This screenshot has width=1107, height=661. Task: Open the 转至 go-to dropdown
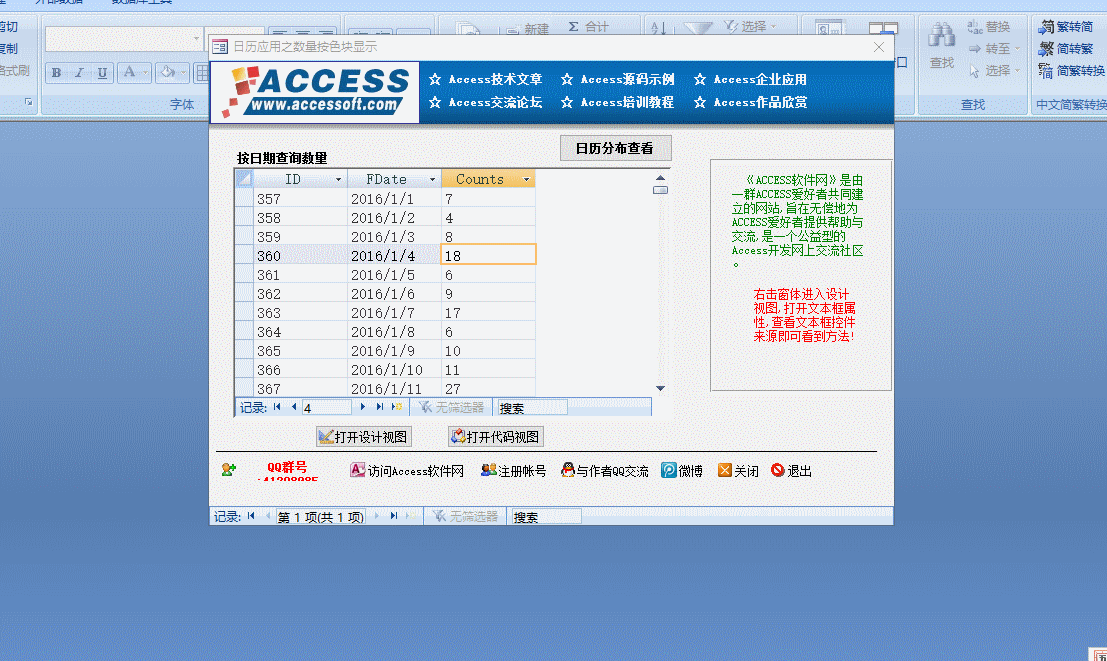pos(994,49)
